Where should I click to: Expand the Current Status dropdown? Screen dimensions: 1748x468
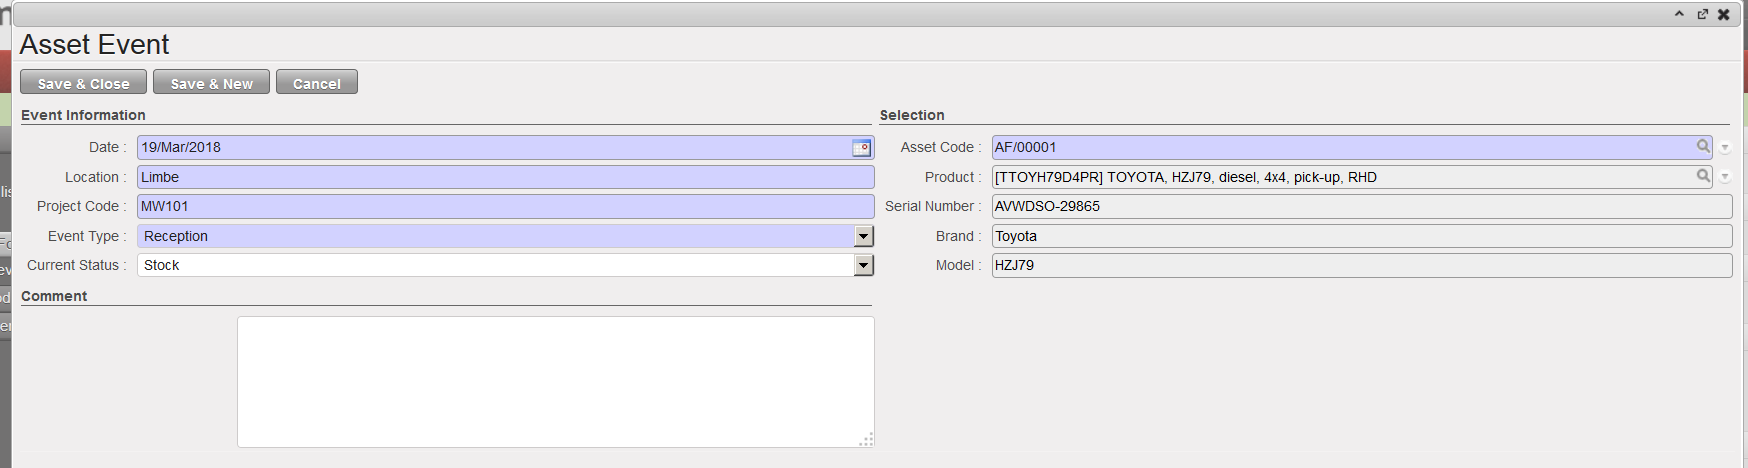tap(864, 265)
